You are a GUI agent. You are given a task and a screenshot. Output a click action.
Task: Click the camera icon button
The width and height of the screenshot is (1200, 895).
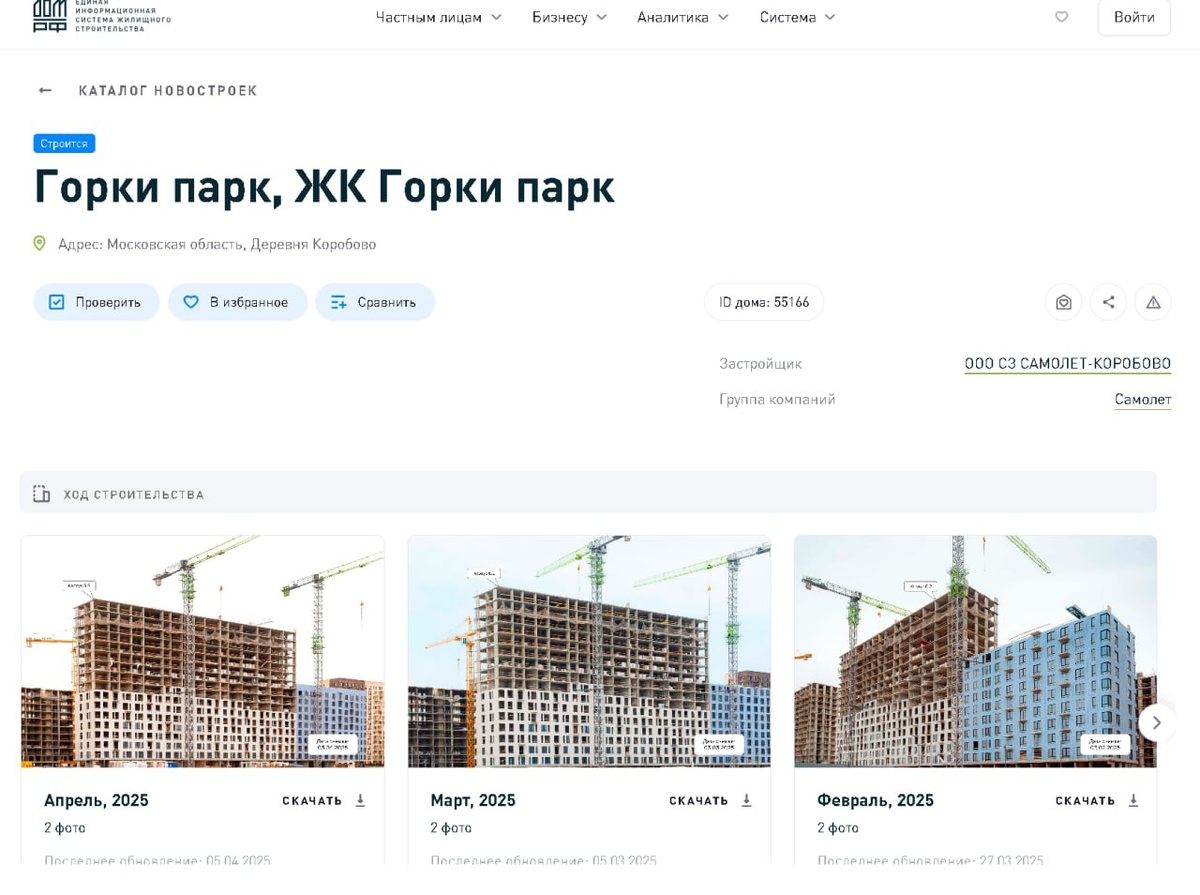(x=1064, y=302)
